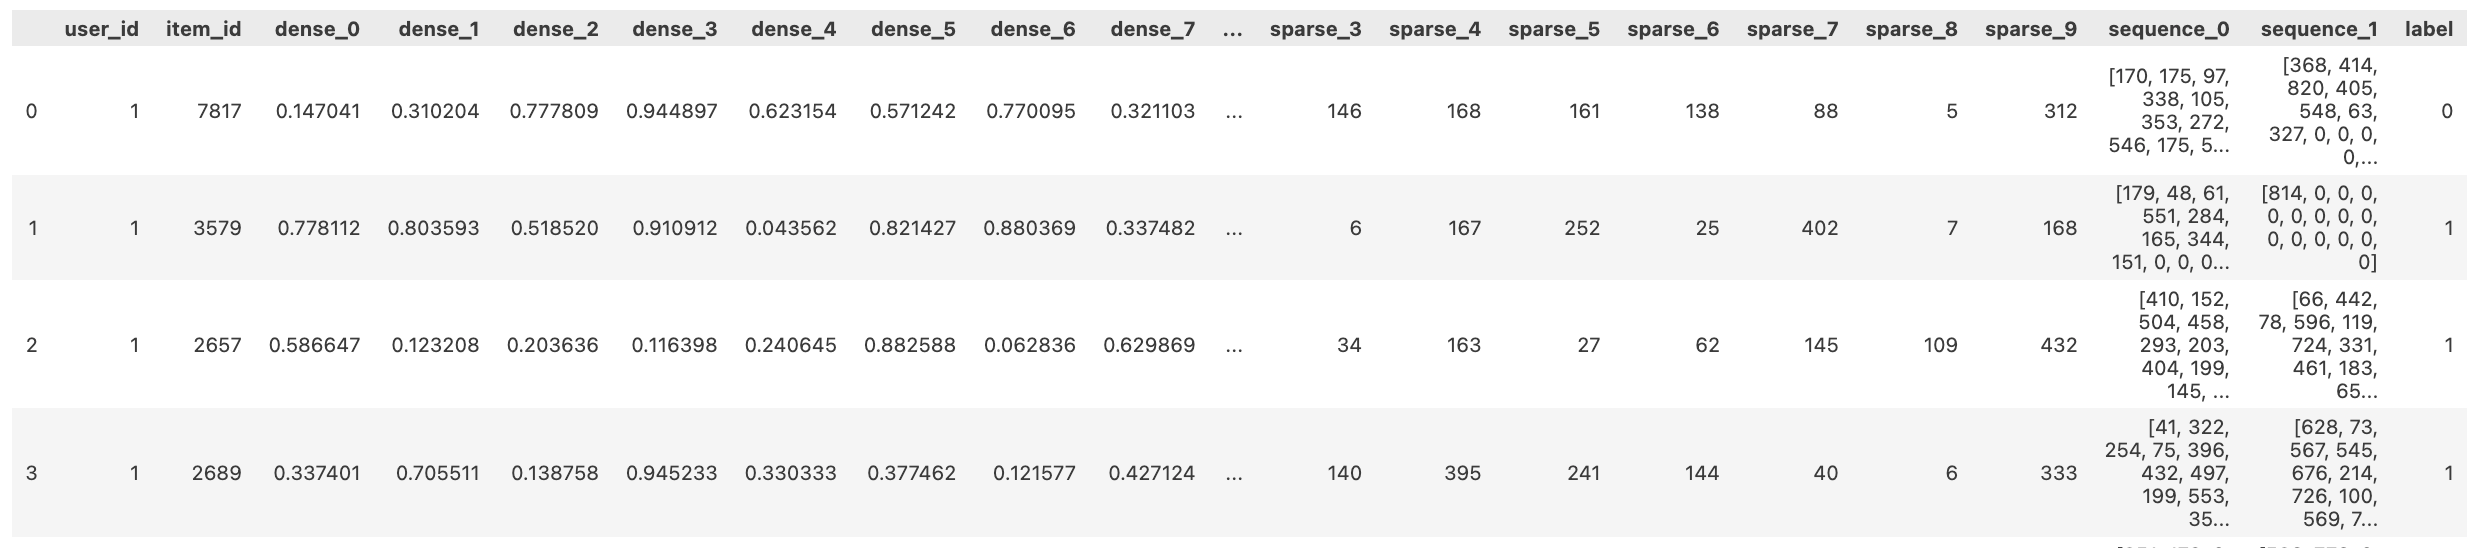Select the dense_3 column header

point(674,29)
